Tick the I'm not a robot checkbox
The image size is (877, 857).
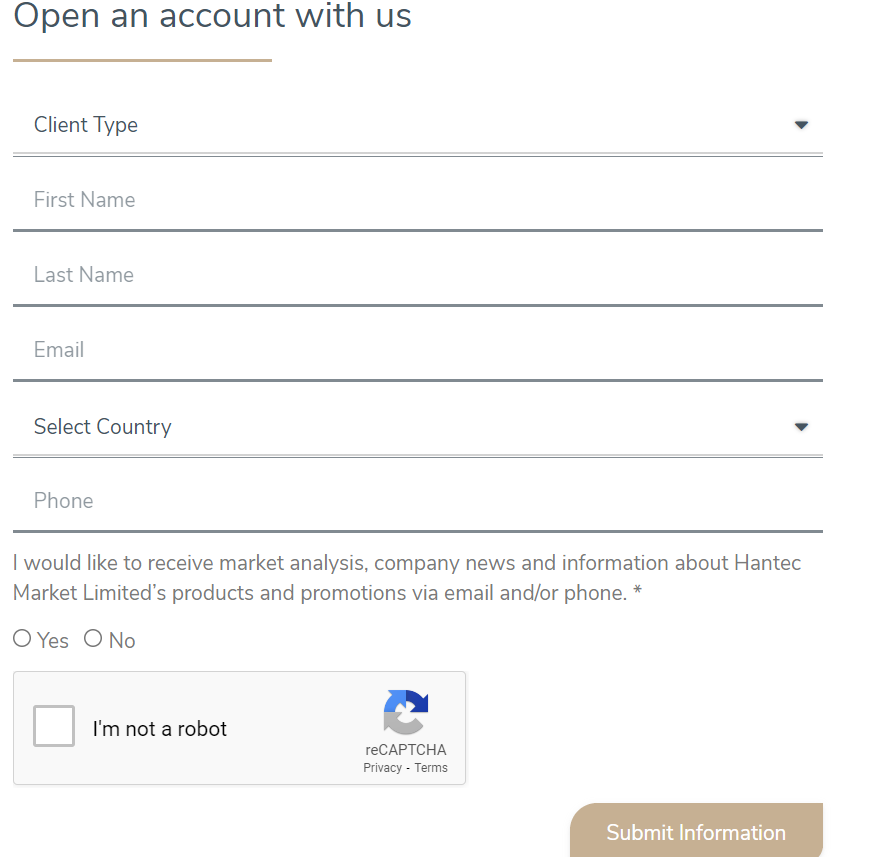(54, 726)
